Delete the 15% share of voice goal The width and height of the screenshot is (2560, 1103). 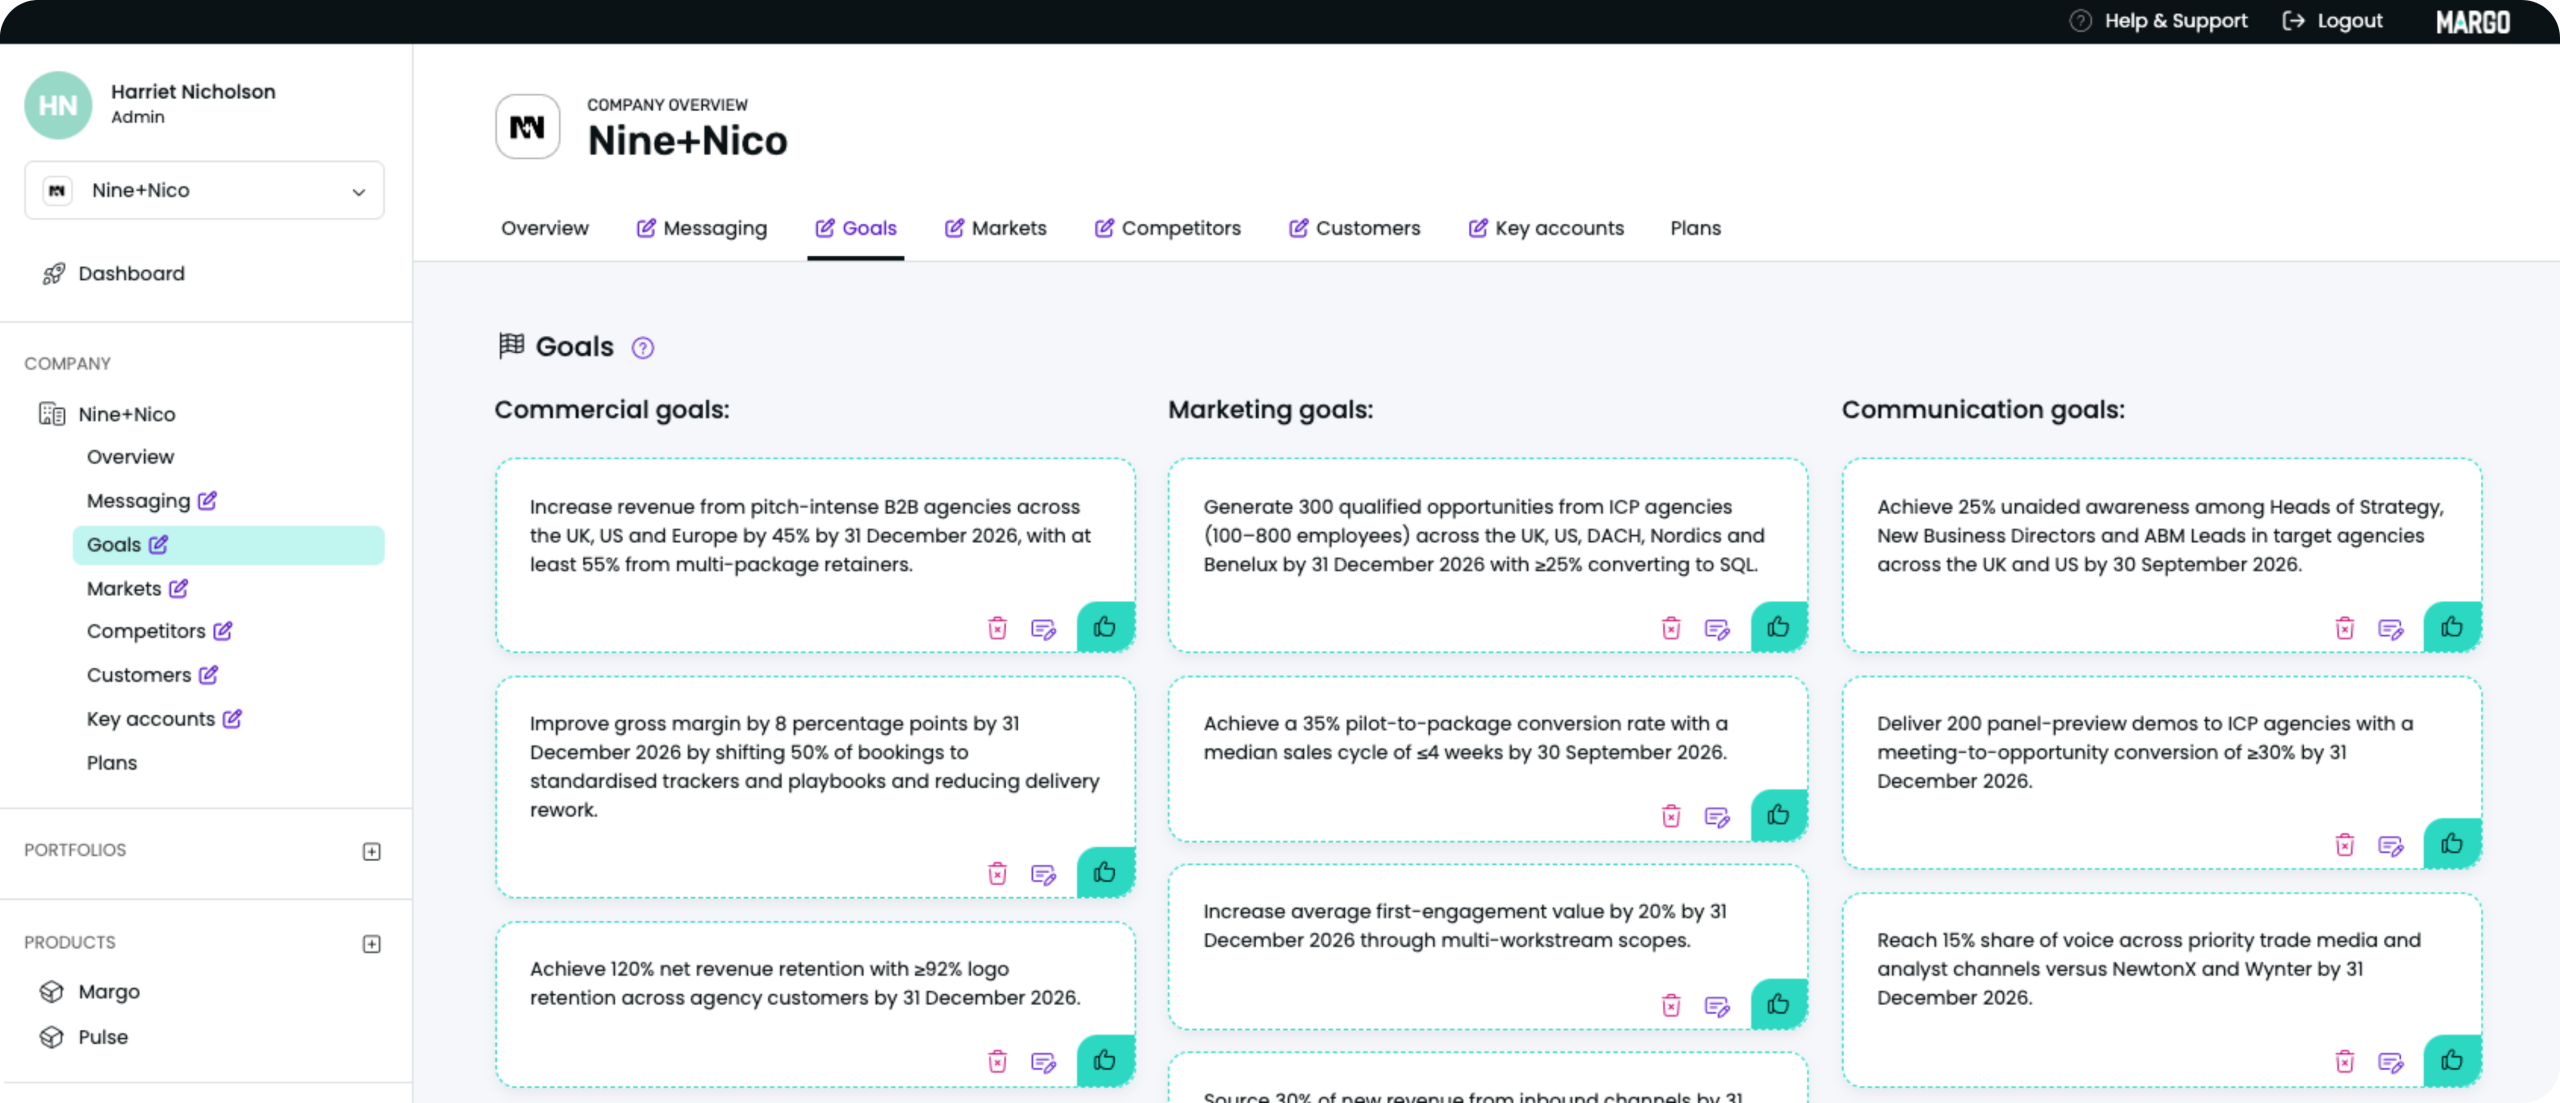[2345, 1061]
